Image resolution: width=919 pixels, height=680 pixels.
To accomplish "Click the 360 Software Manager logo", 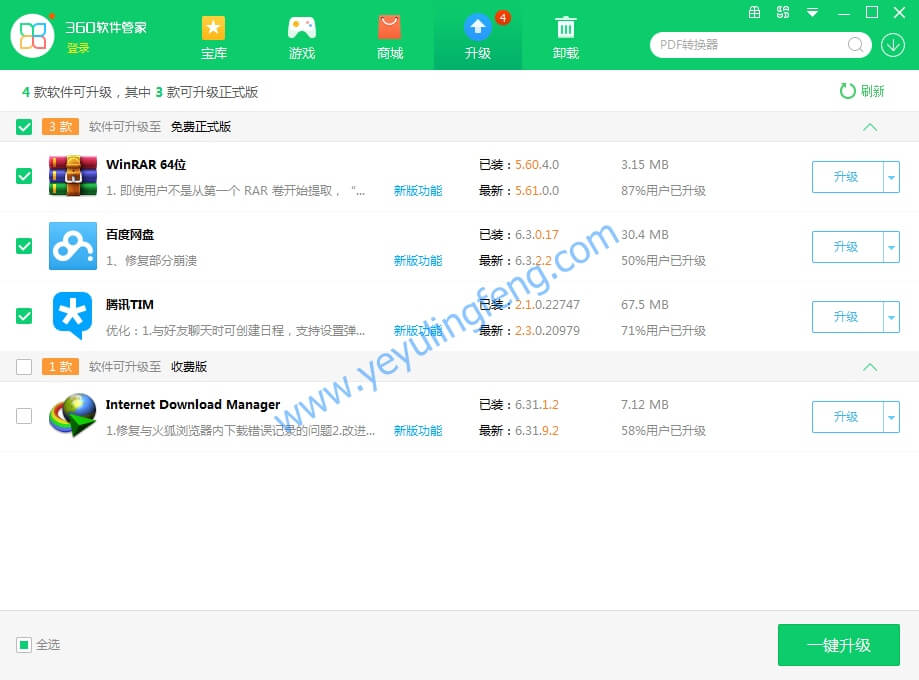I will (x=33, y=36).
